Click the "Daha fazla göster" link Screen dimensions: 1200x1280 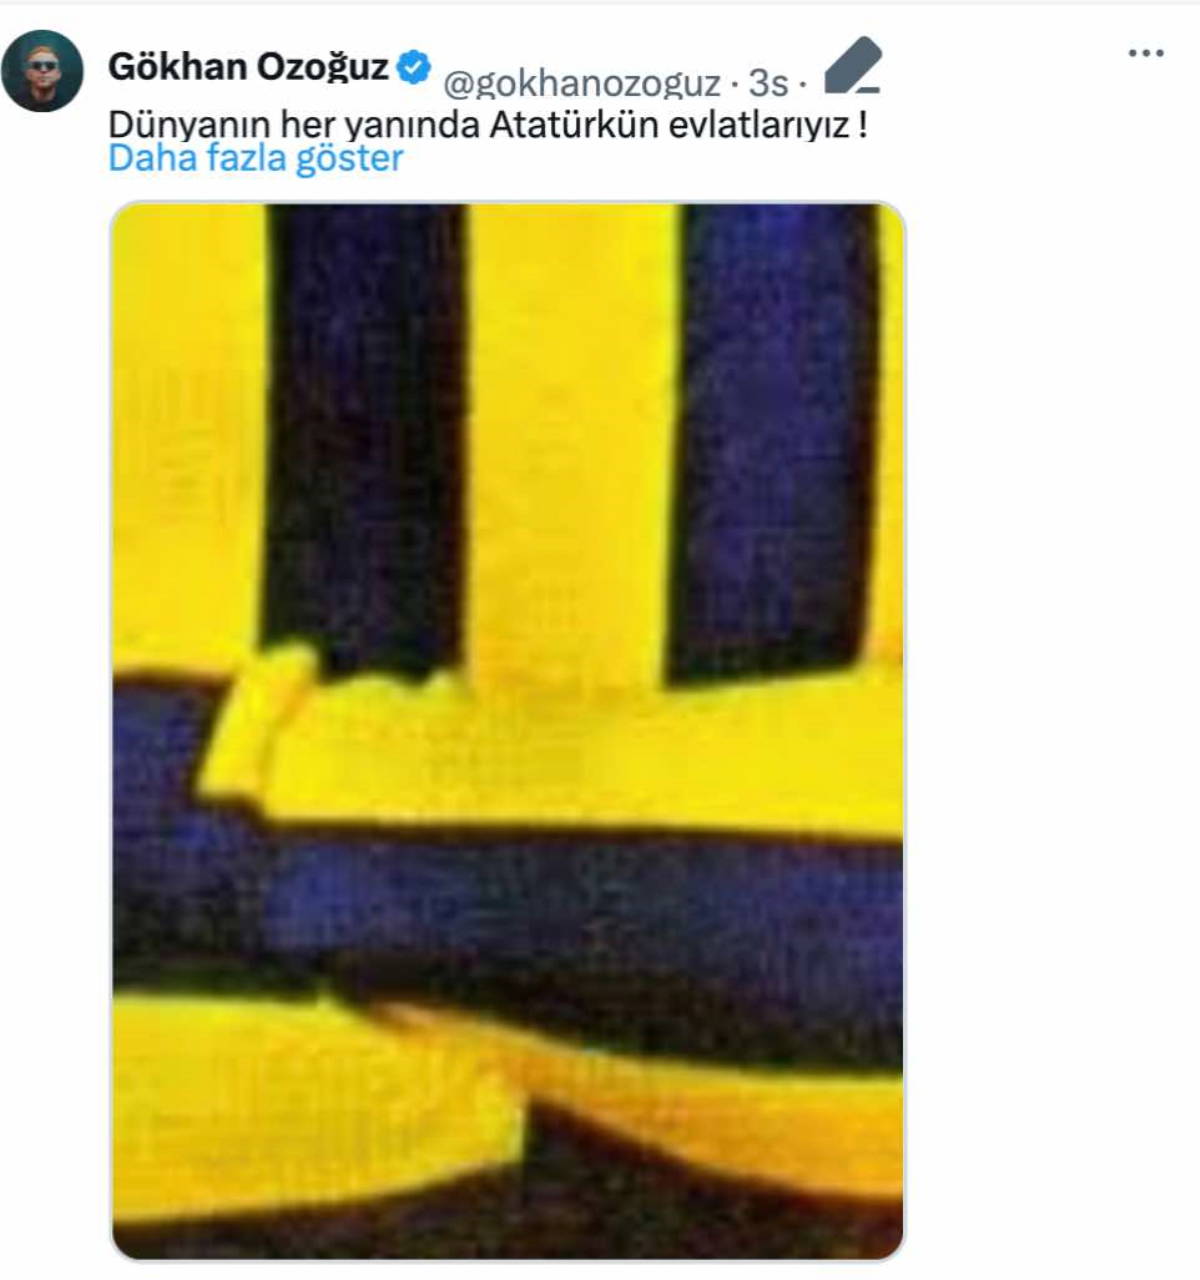pyautogui.click(x=256, y=158)
